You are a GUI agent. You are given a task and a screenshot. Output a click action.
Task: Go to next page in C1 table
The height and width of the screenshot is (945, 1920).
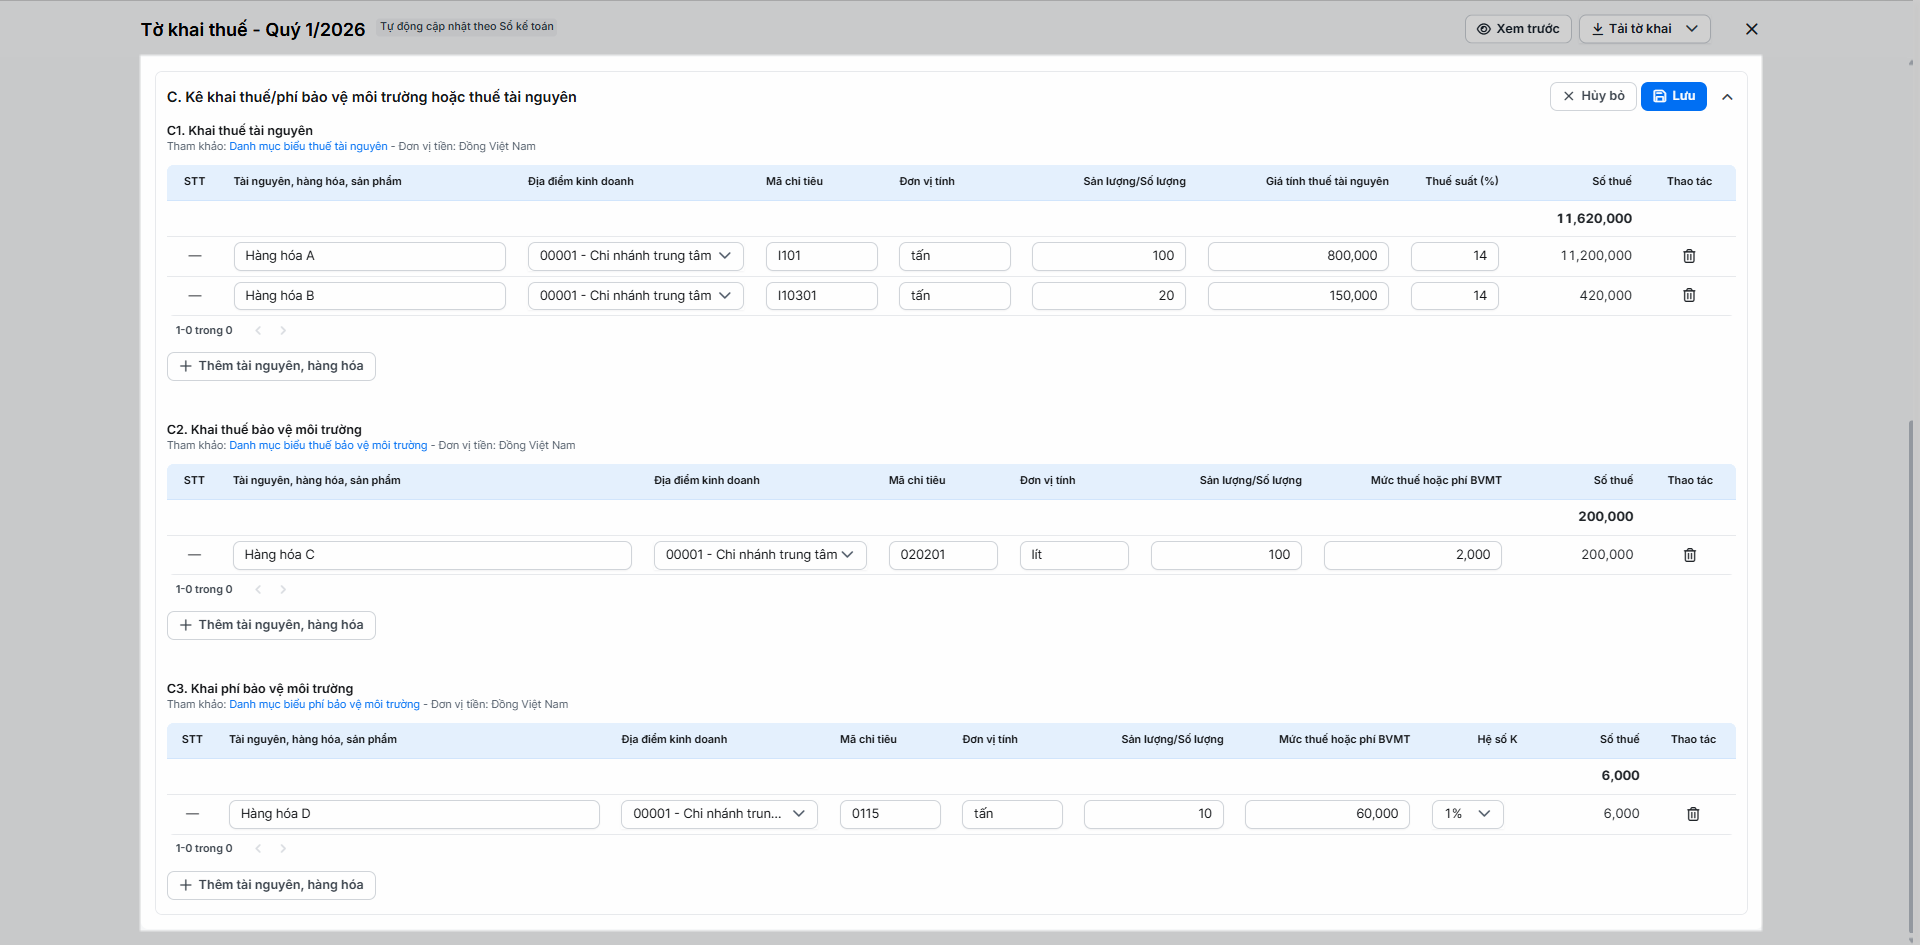pyautogui.click(x=283, y=331)
